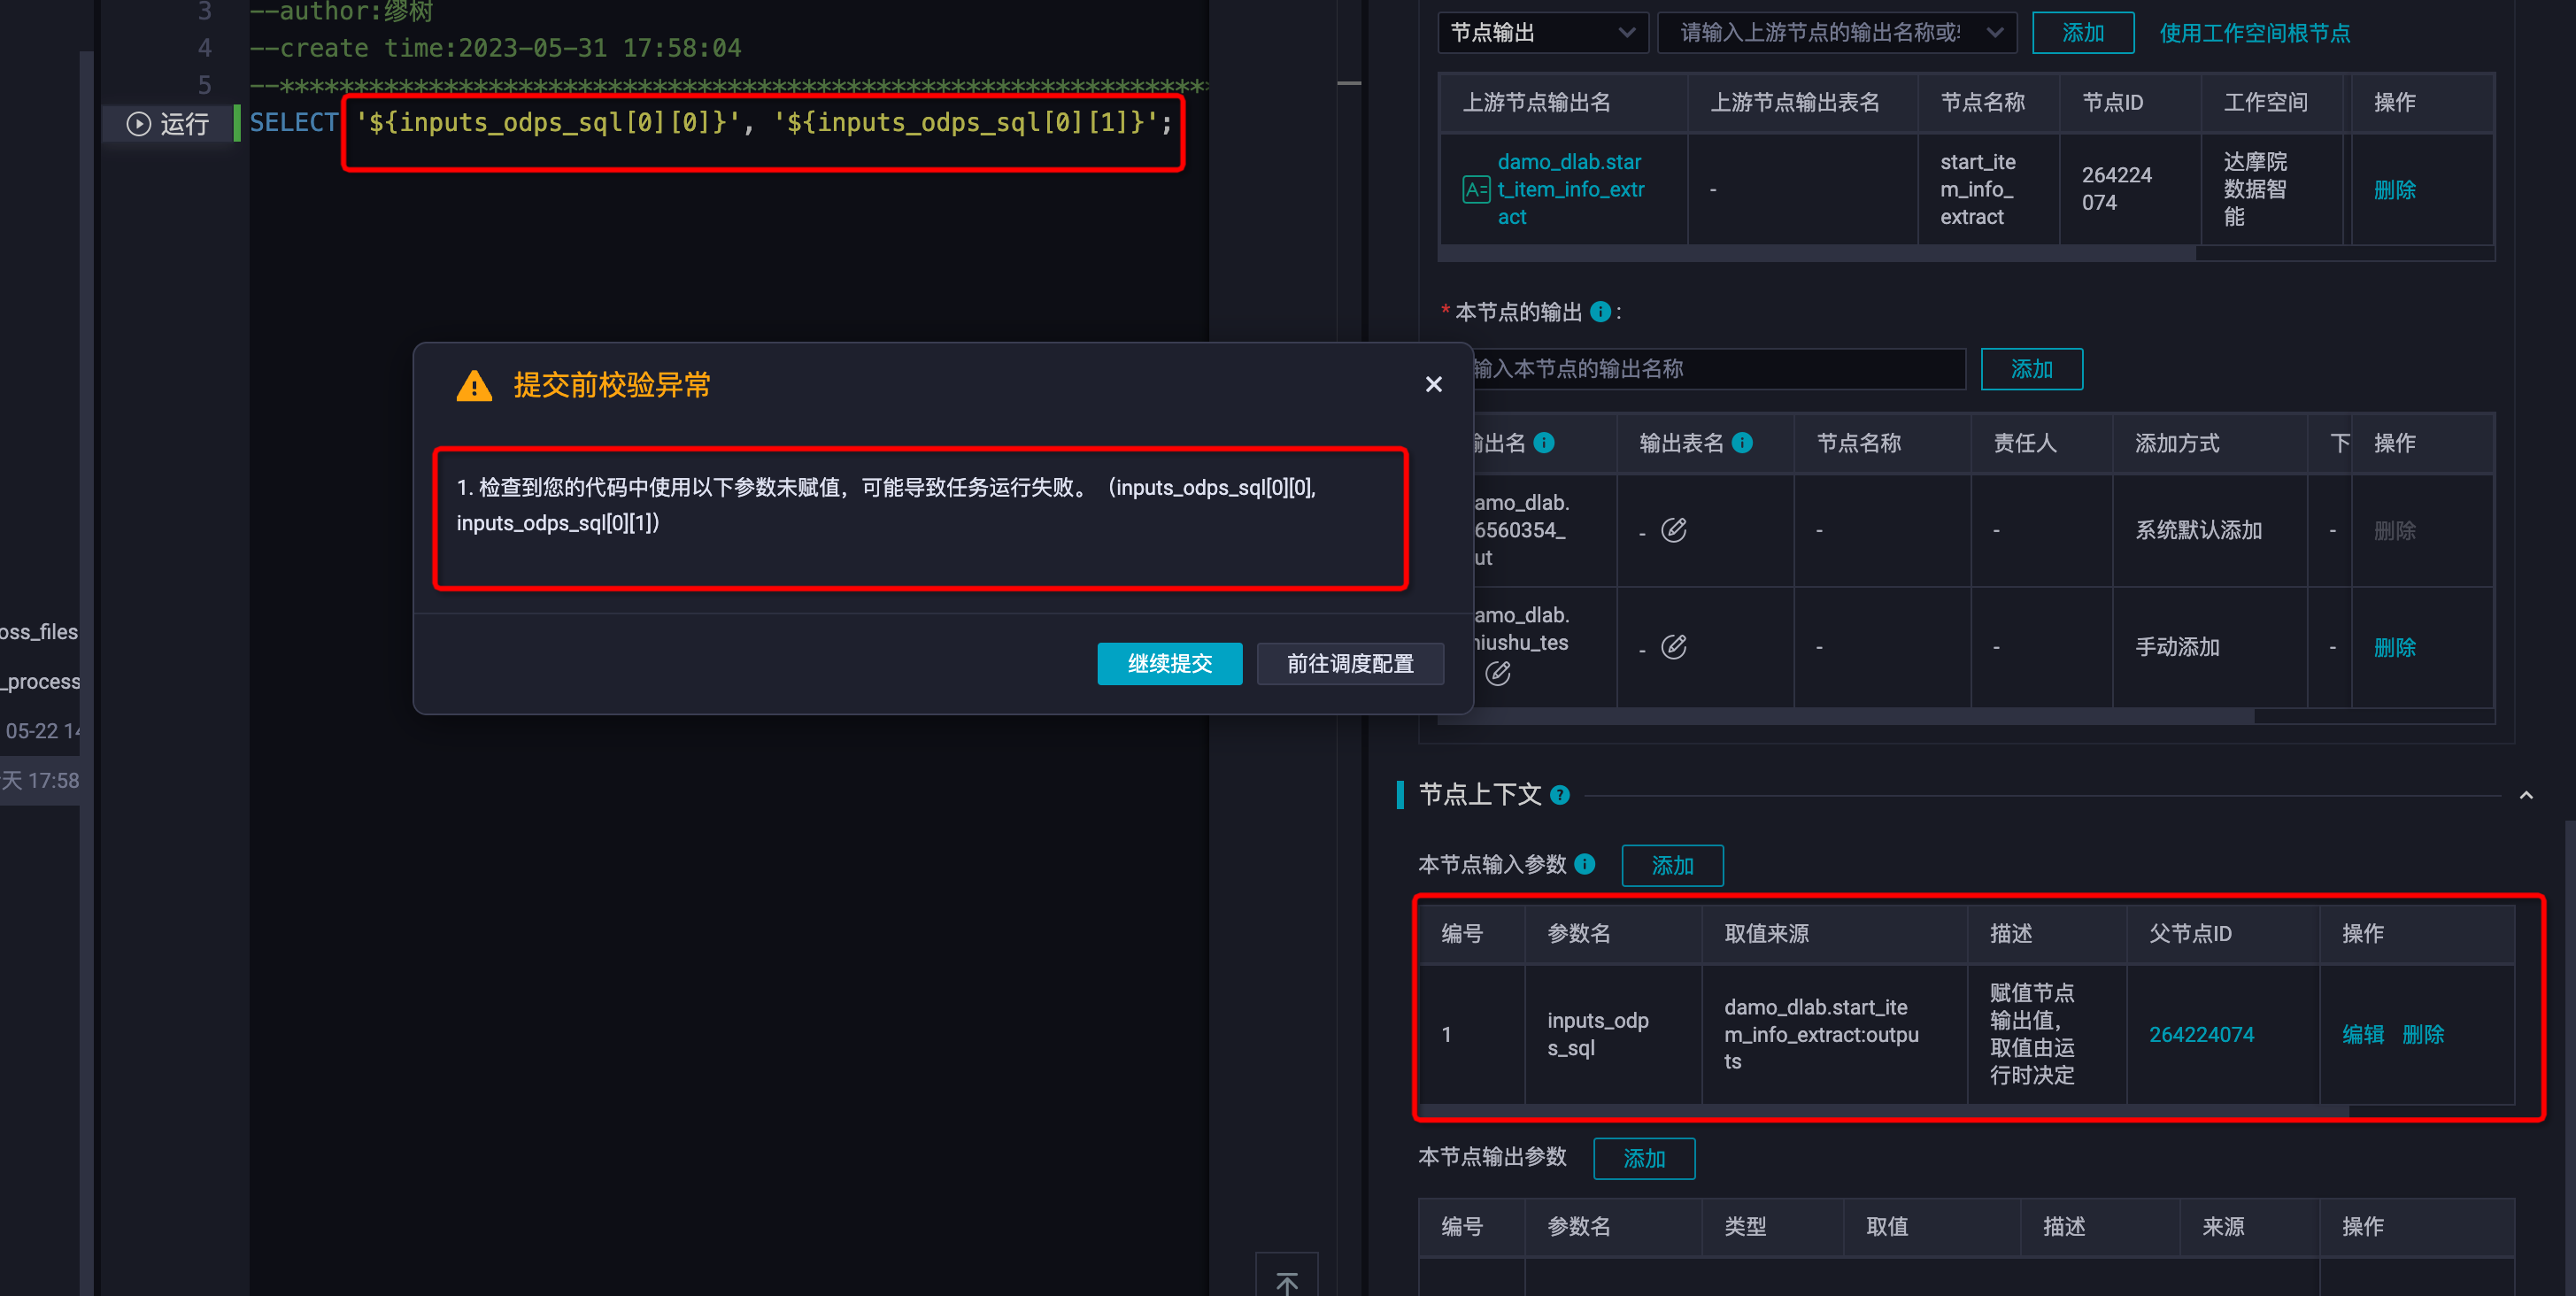Viewport: 2576px width, 1296px height.
Task: Click info icon beside 输出表名 column header
Action: 1742,442
